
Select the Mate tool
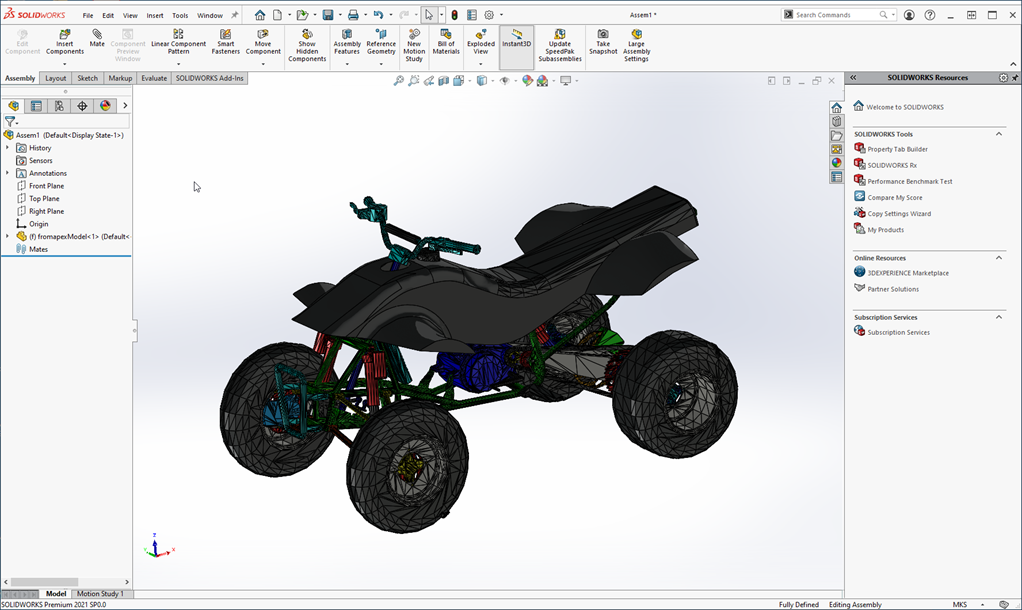coord(96,40)
